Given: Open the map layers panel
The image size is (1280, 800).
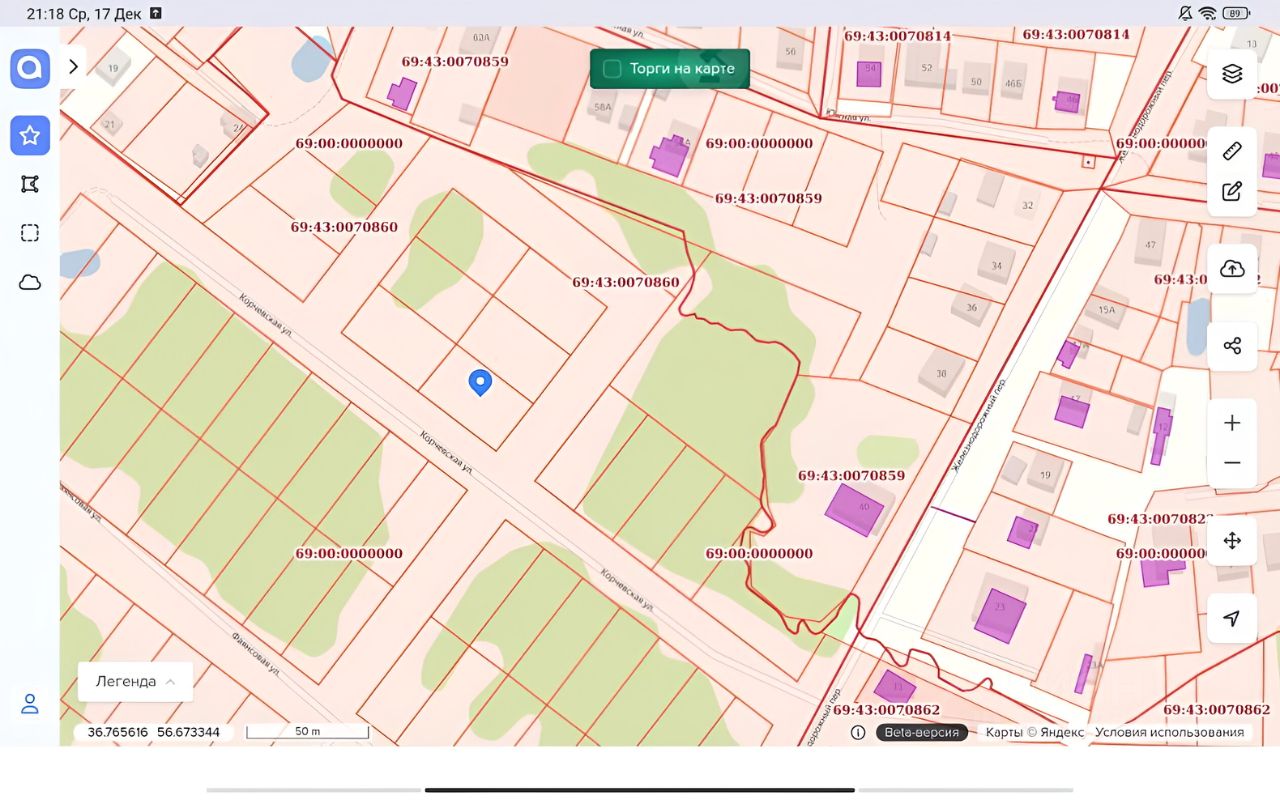Looking at the screenshot, I should pyautogui.click(x=1232, y=74).
